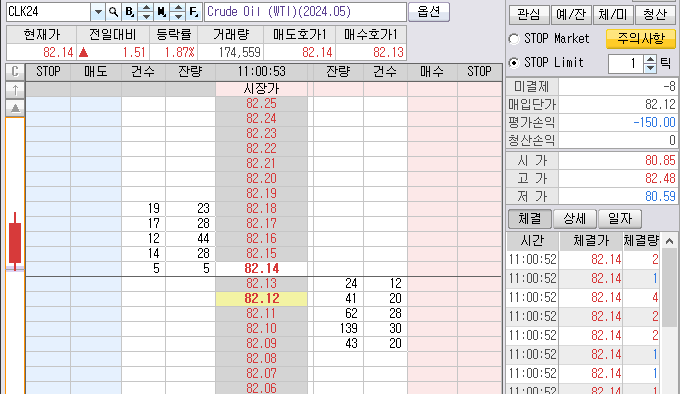Screen dimensions: 680x394
Task: Click the red candlestick mini chart
Action: click(x=15, y=242)
